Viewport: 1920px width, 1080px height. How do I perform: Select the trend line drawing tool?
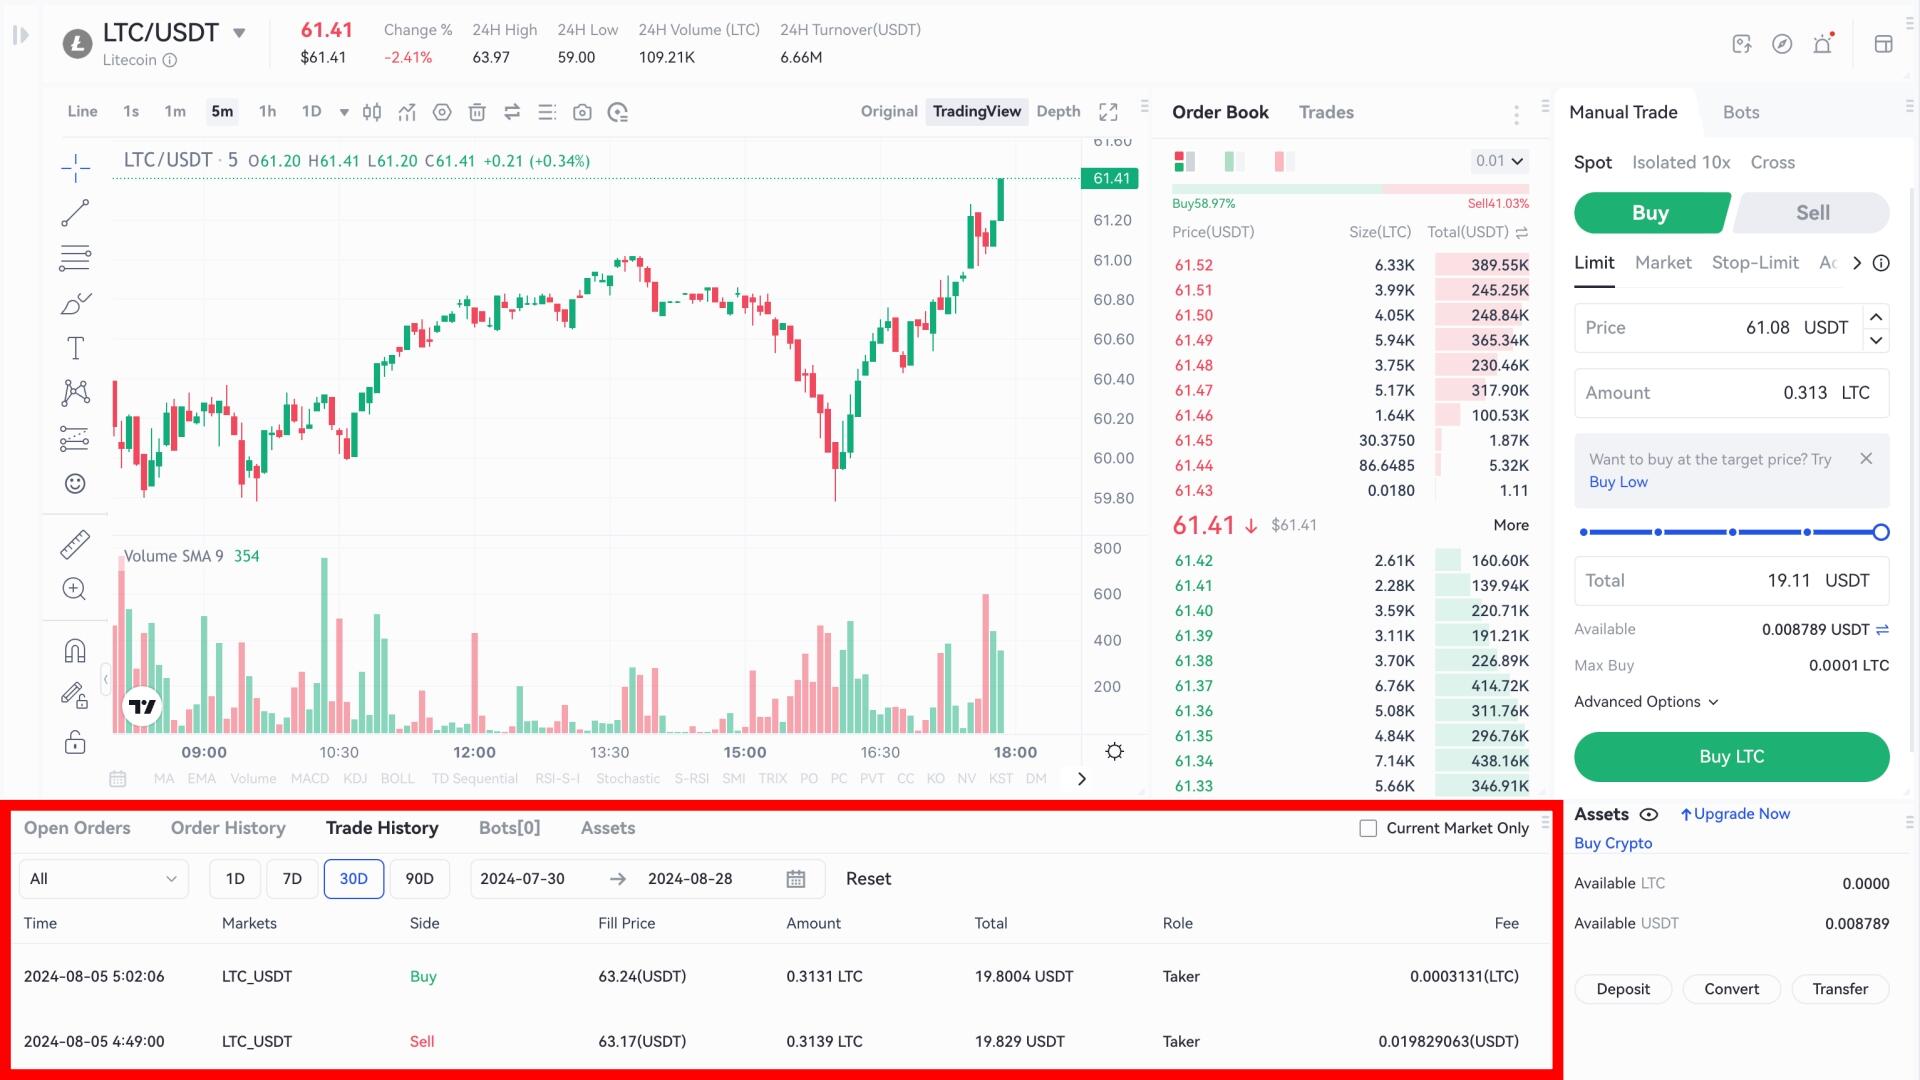click(75, 213)
